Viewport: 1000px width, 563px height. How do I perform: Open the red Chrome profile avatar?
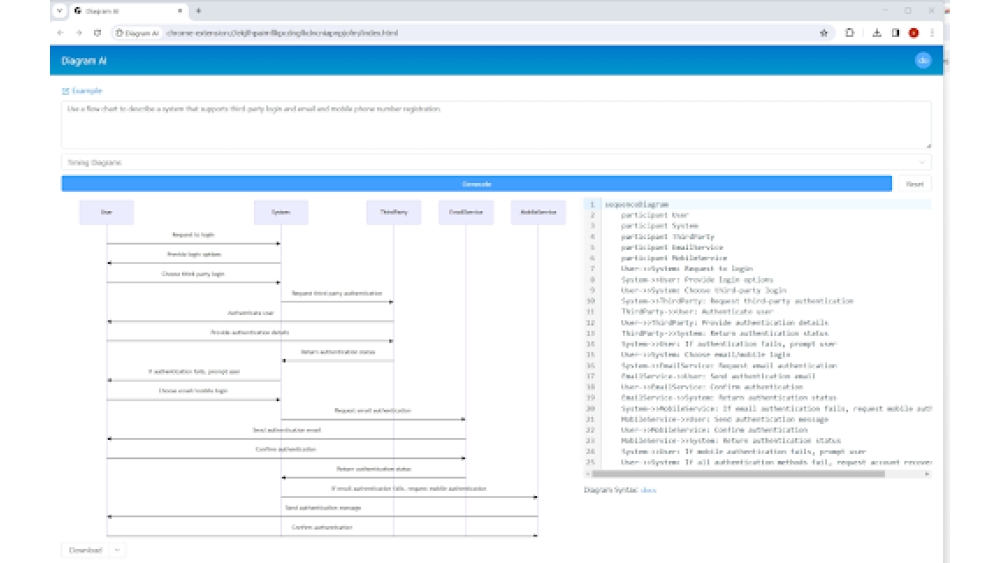click(x=913, y=33)
